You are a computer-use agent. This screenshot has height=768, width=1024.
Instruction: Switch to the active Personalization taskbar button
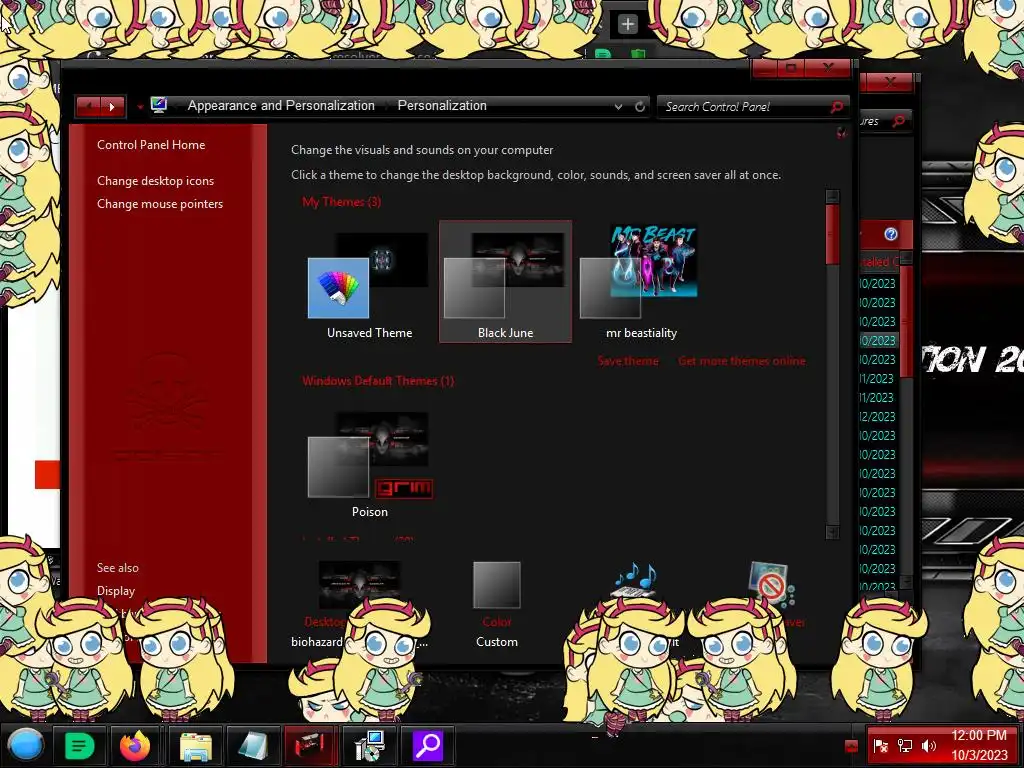pos(310,745)
